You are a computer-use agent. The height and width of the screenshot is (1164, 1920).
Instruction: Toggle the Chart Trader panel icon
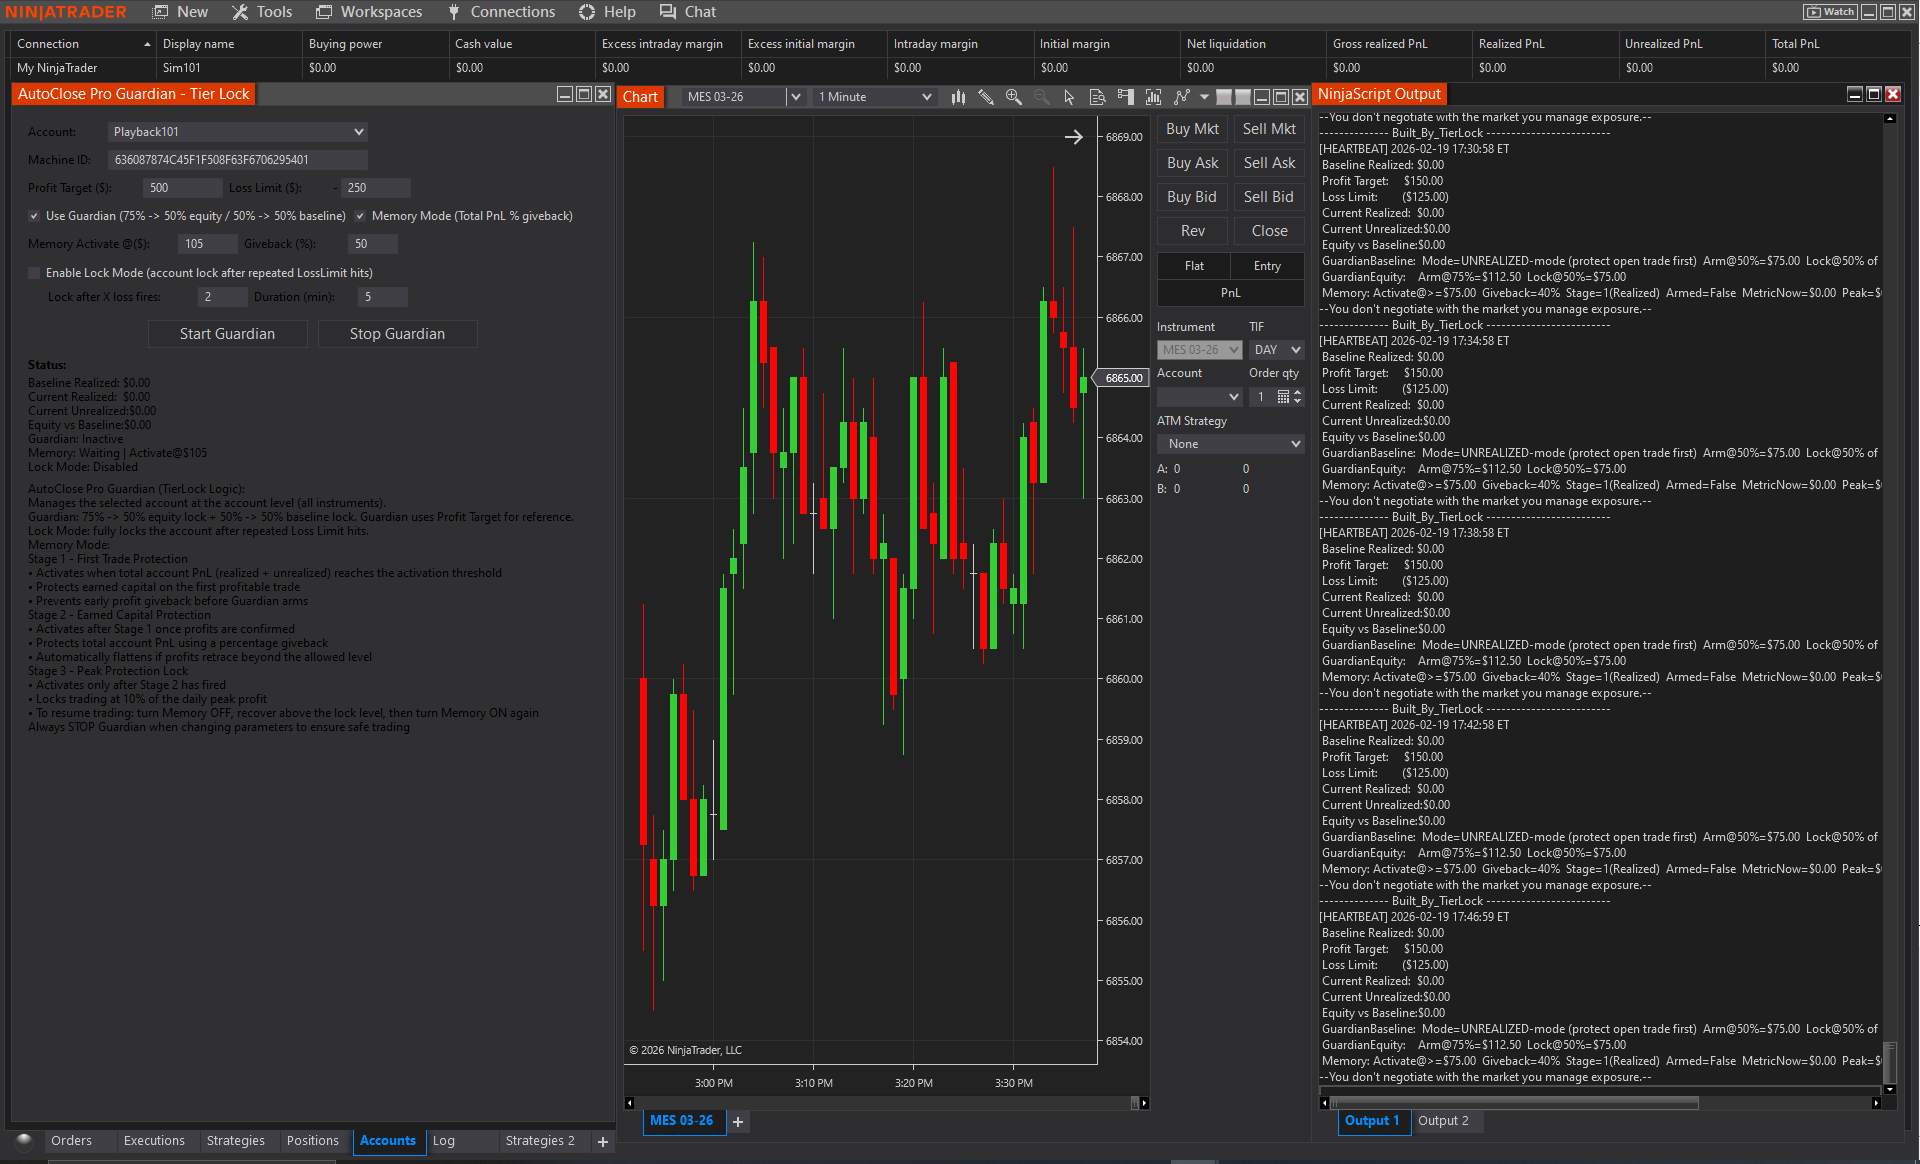click(x=1124, y=96)
